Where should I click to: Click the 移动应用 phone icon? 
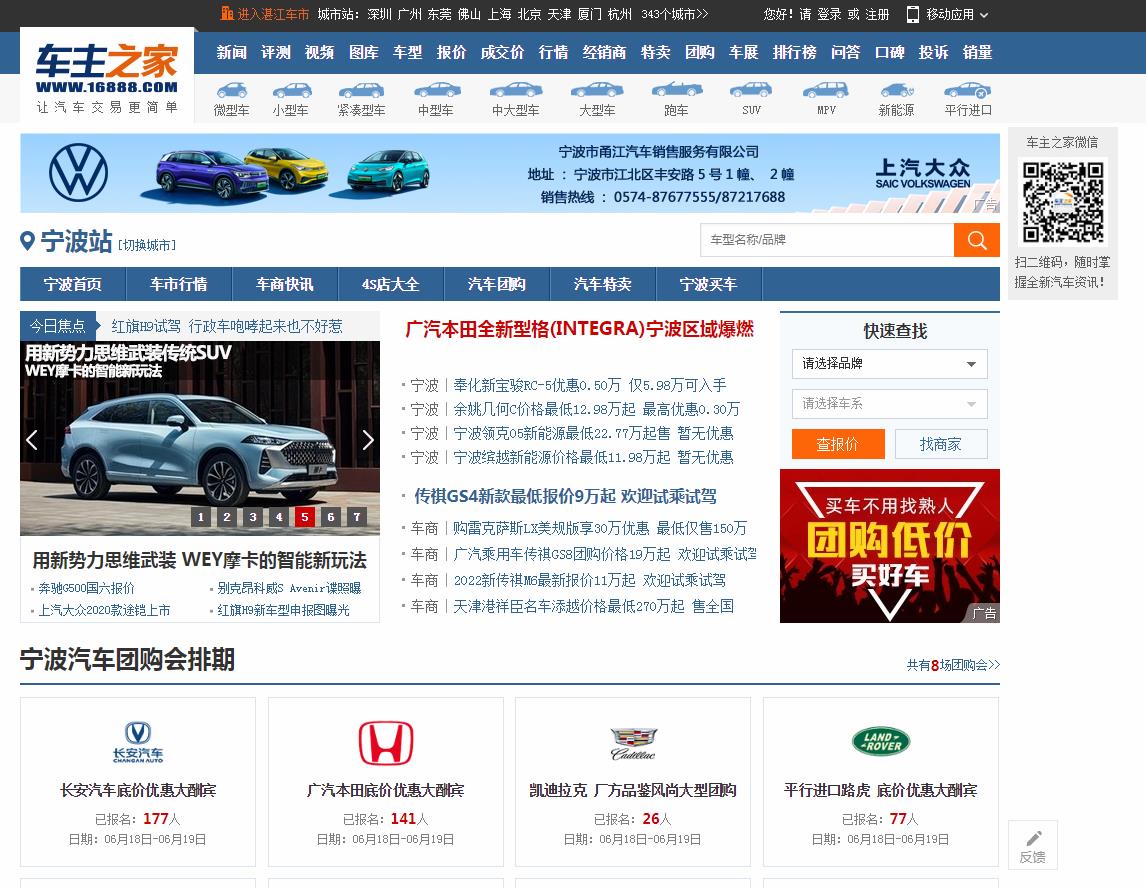click(x=913, y=14)
